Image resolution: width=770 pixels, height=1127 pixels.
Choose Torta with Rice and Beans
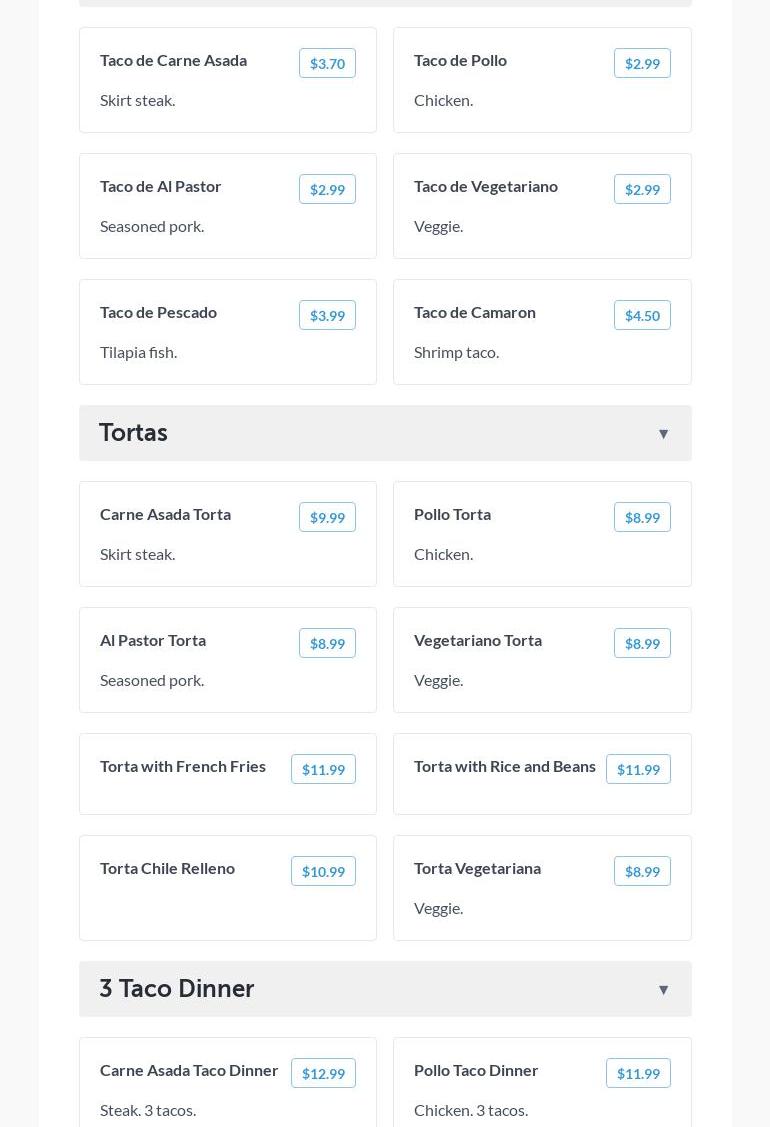tap(505, 767)
